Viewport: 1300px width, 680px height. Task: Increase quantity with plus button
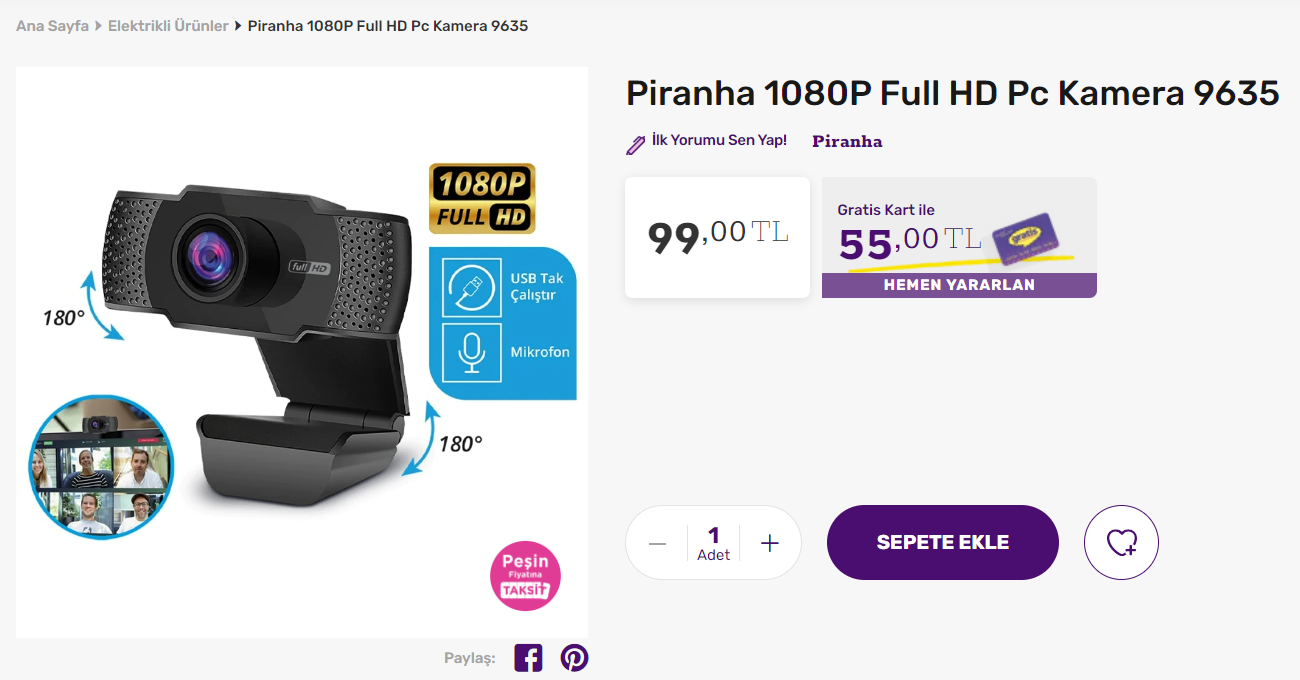click(769, 543)
